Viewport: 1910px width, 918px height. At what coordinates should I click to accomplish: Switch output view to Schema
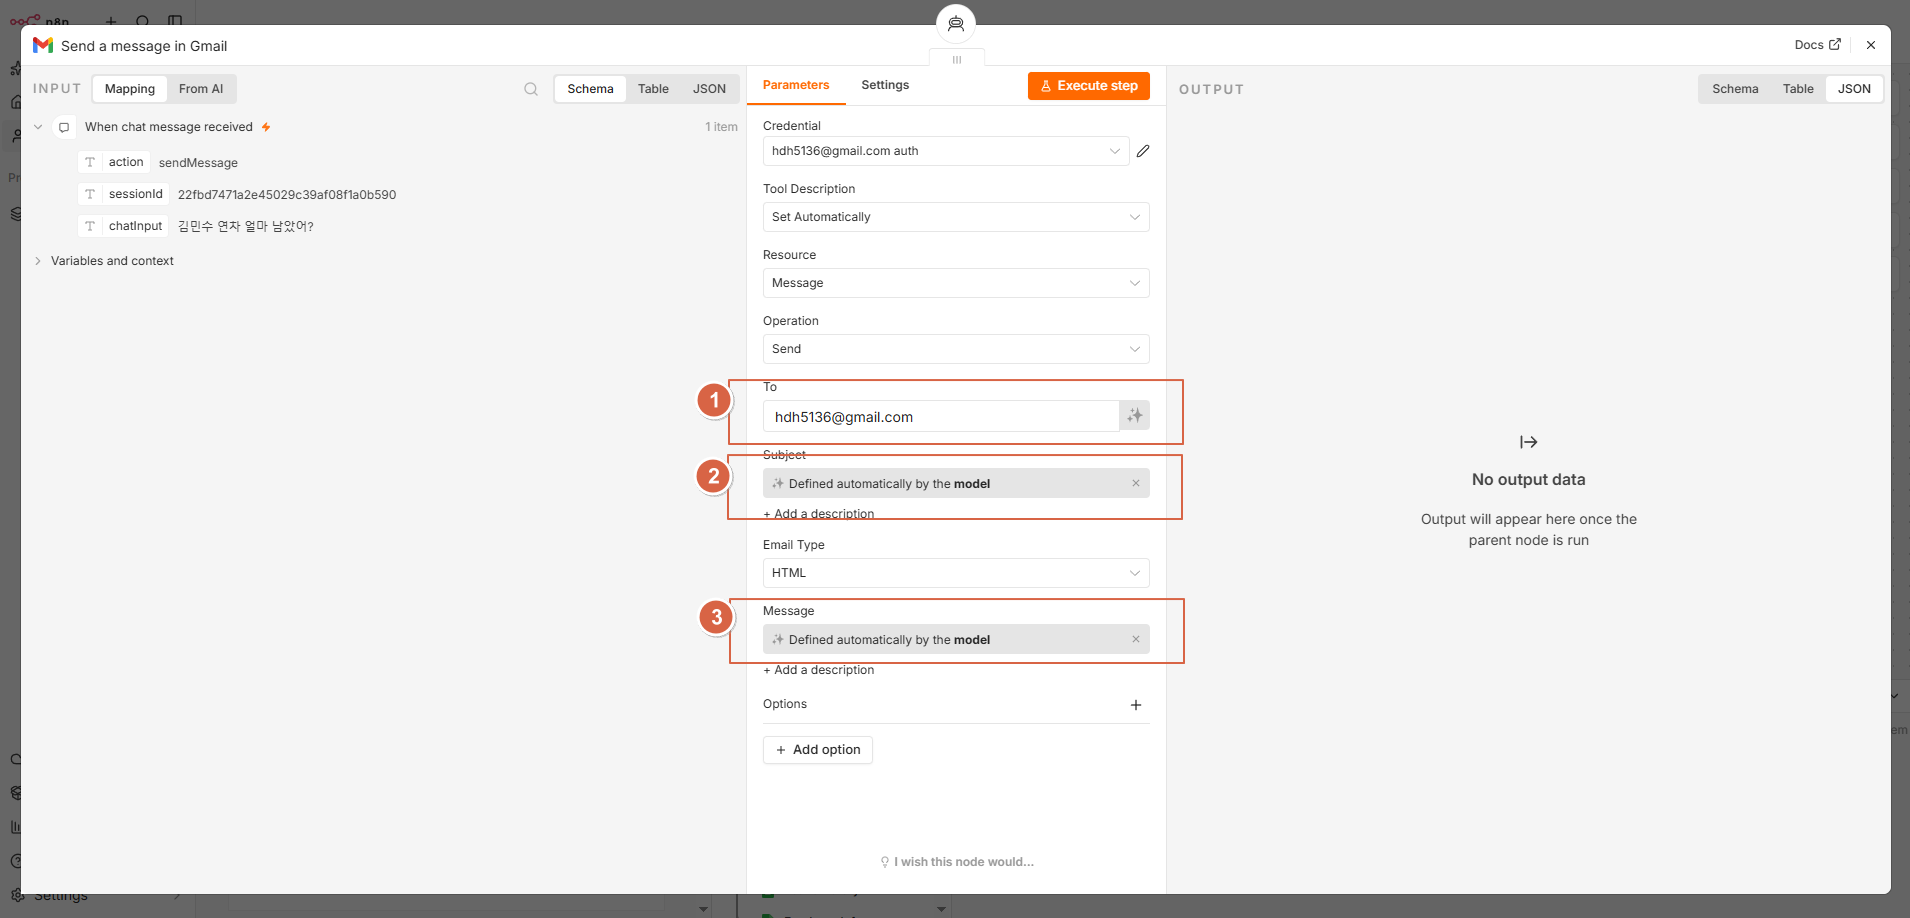[1735, 89]
